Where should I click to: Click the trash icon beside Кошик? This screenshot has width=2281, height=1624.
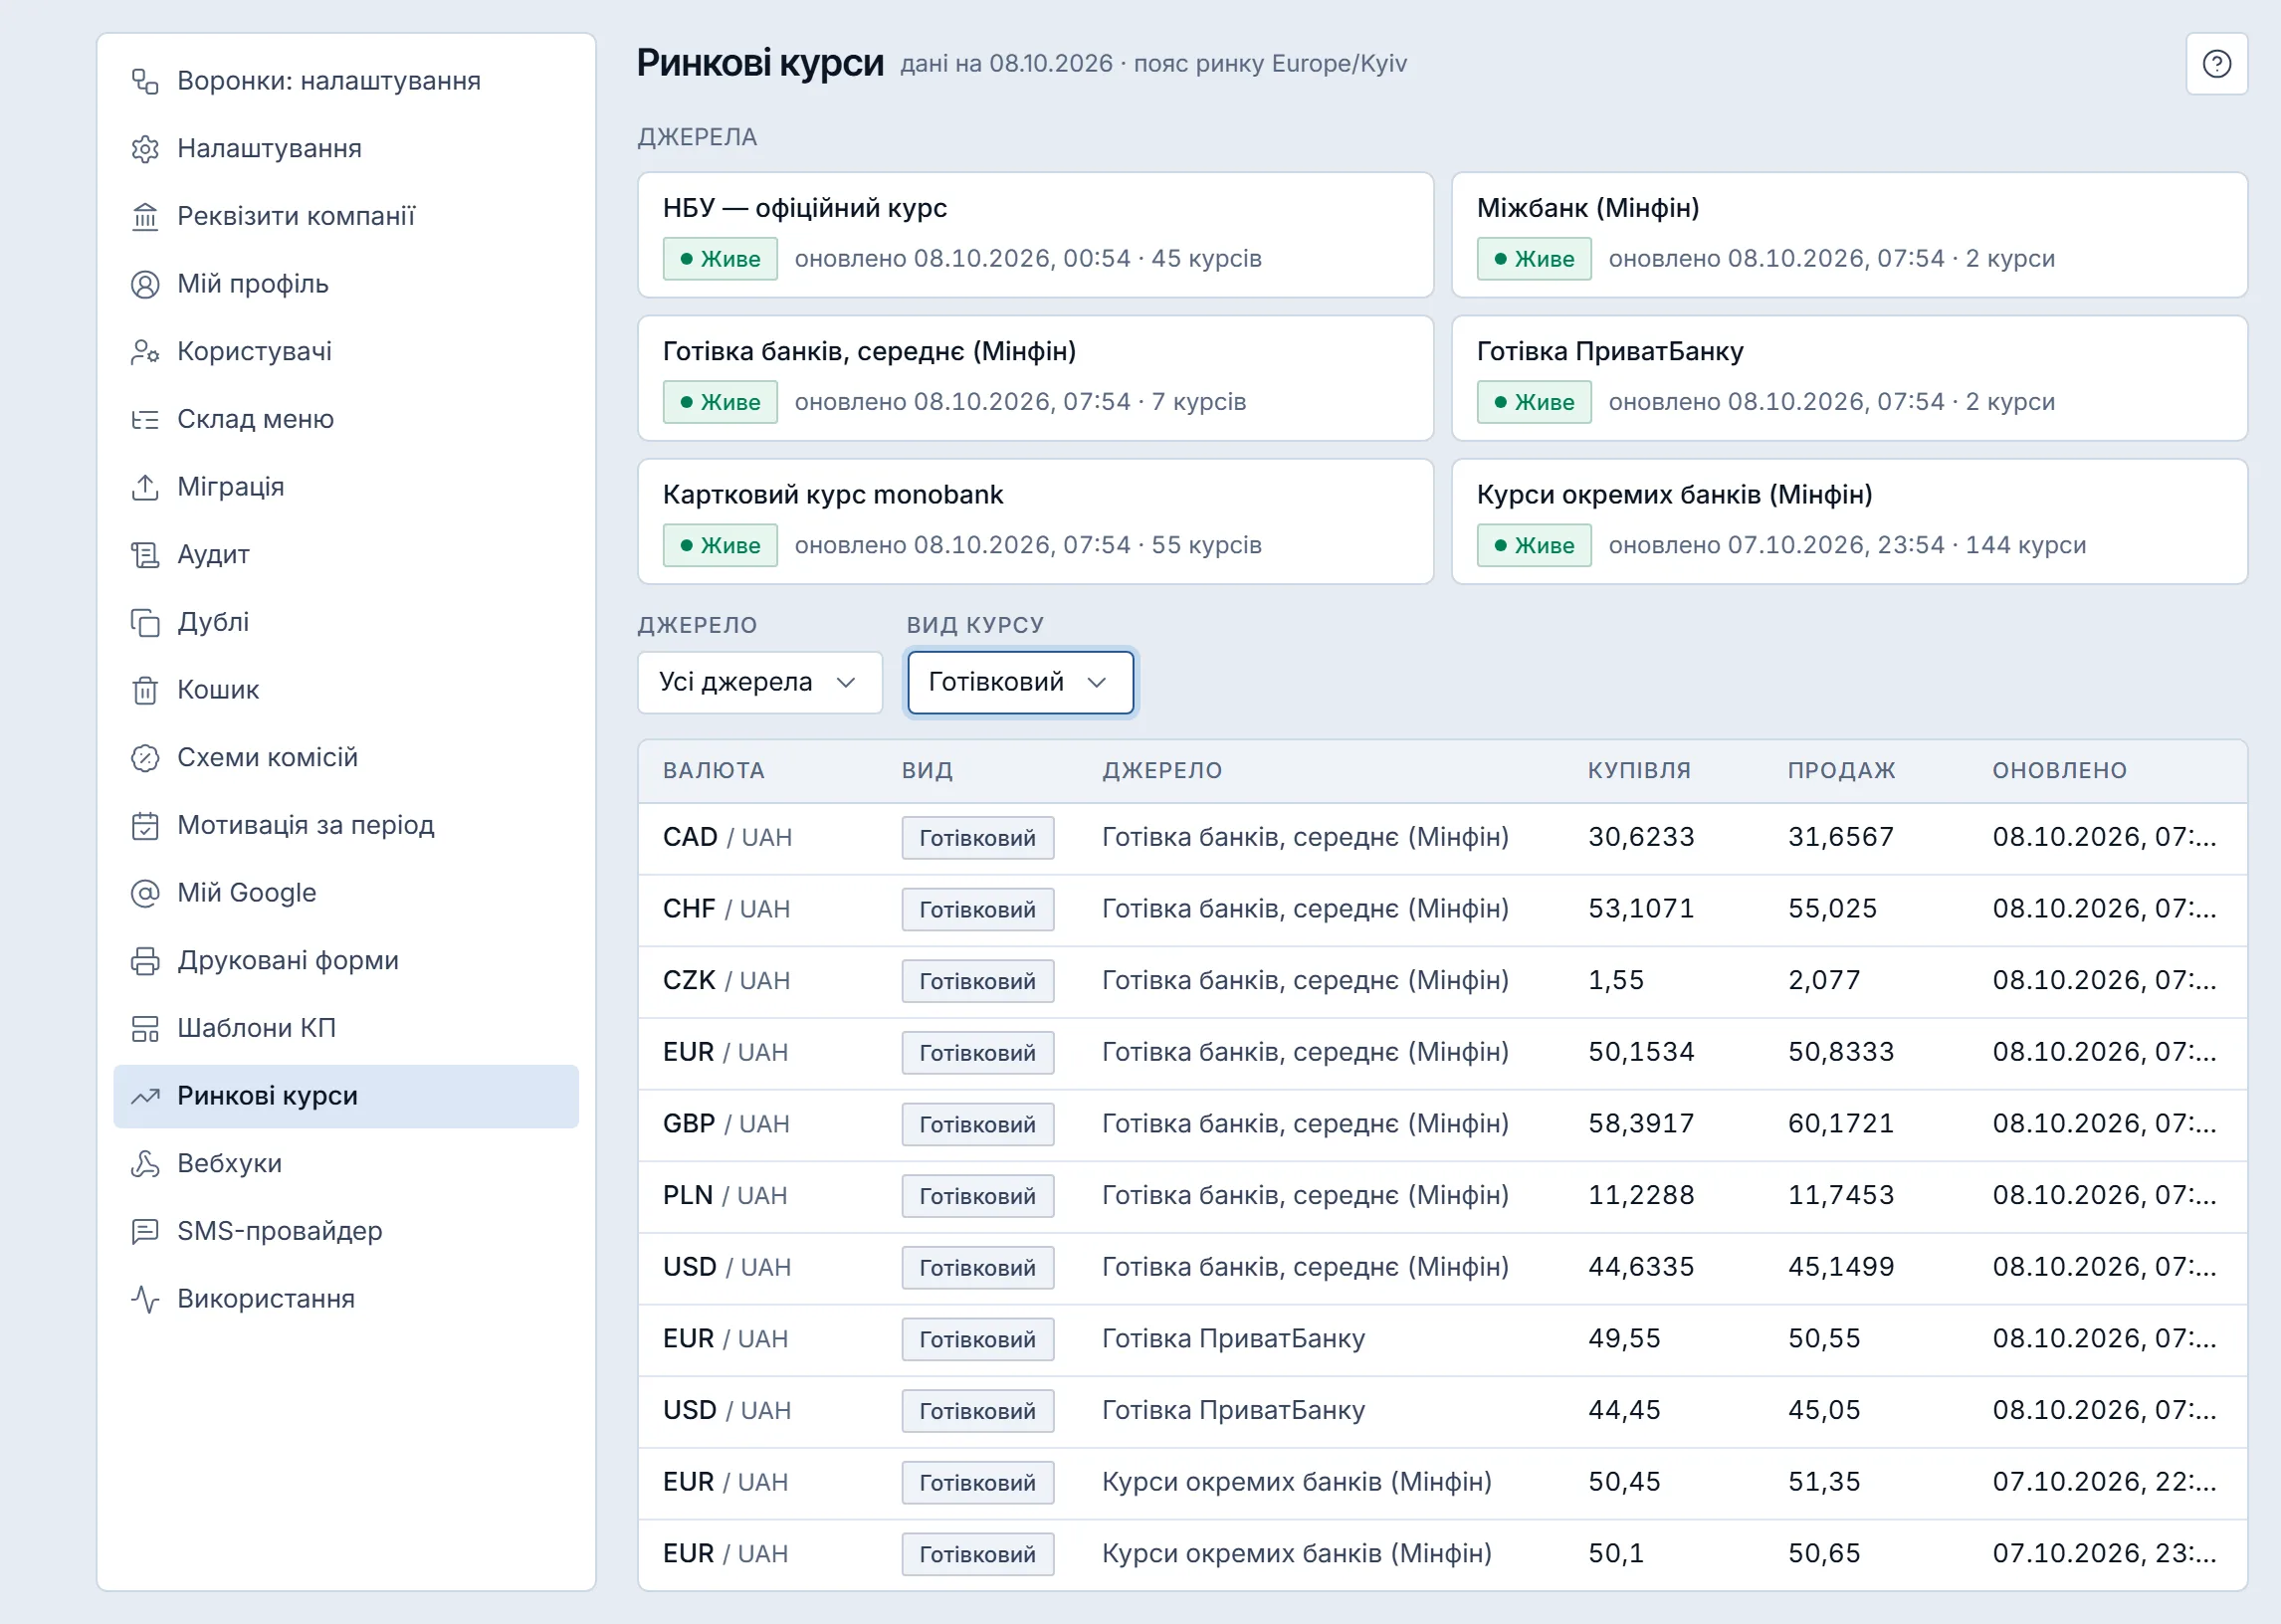[145, 690]
